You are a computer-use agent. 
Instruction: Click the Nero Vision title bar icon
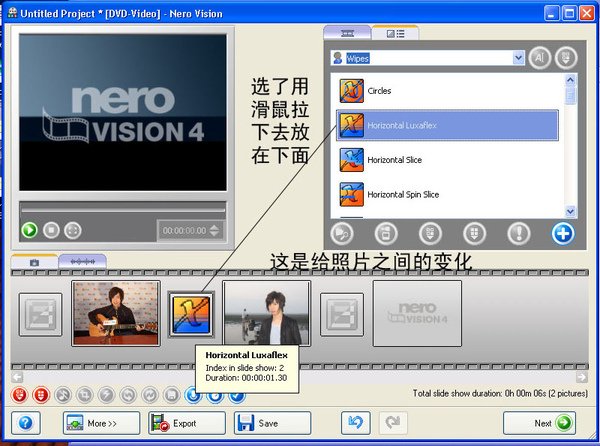click(12, 13)
